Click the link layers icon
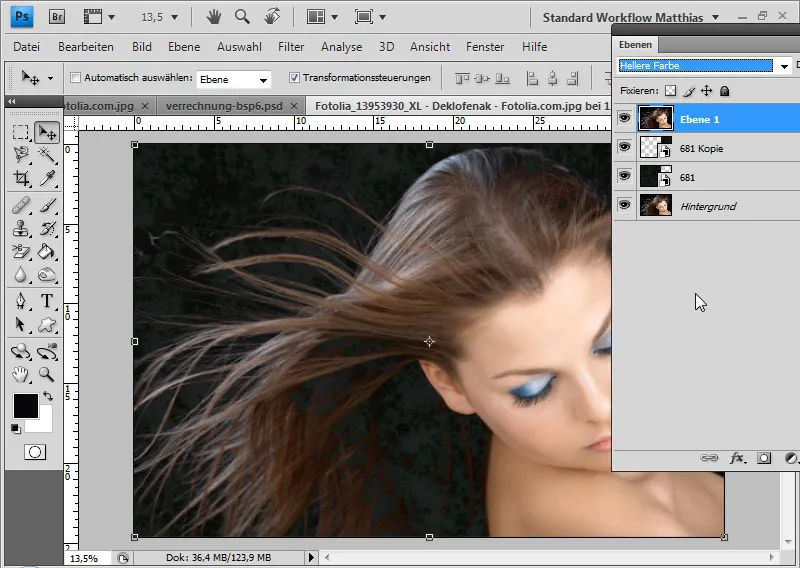800x568 pixels. click(709, 458)
